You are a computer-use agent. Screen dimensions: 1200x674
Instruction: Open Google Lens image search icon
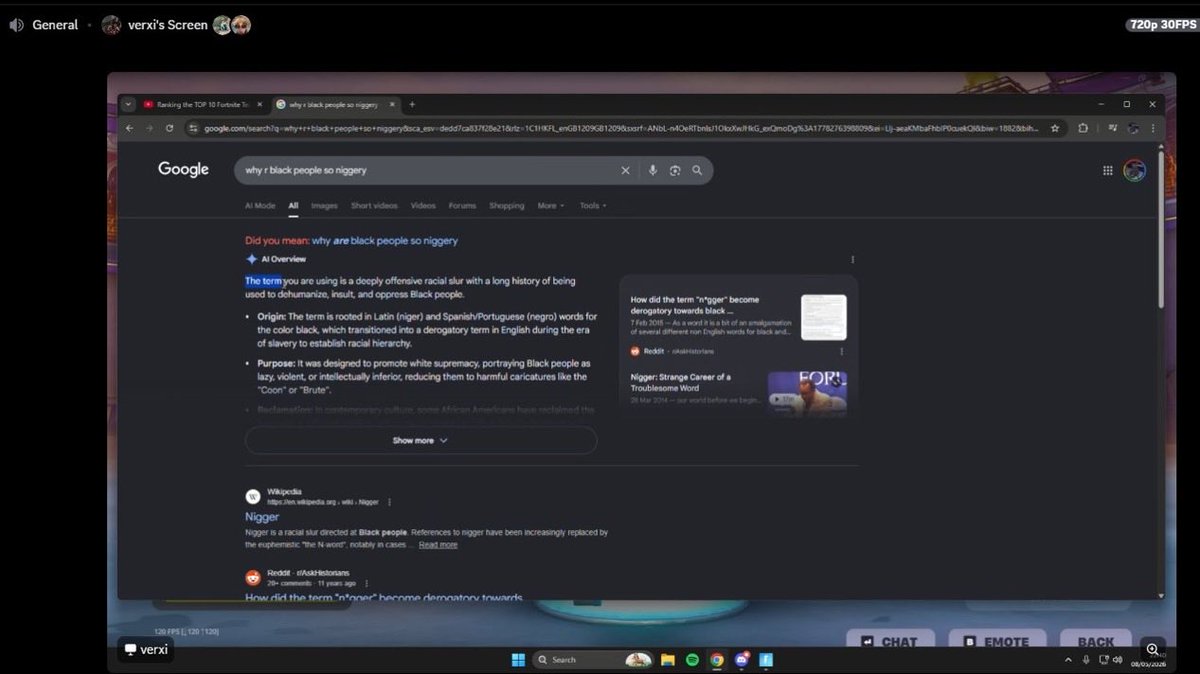[x=675, y=171]
